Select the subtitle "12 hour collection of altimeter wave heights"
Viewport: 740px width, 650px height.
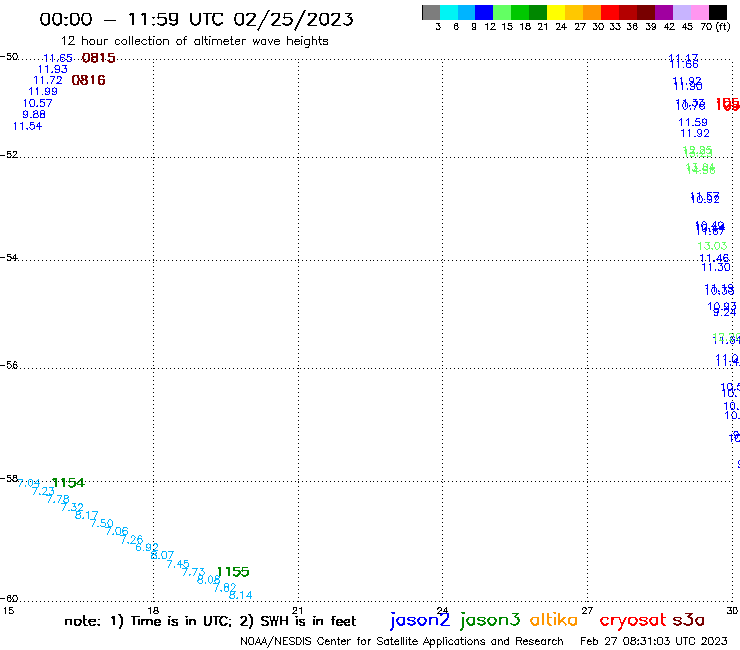[194, 41]
